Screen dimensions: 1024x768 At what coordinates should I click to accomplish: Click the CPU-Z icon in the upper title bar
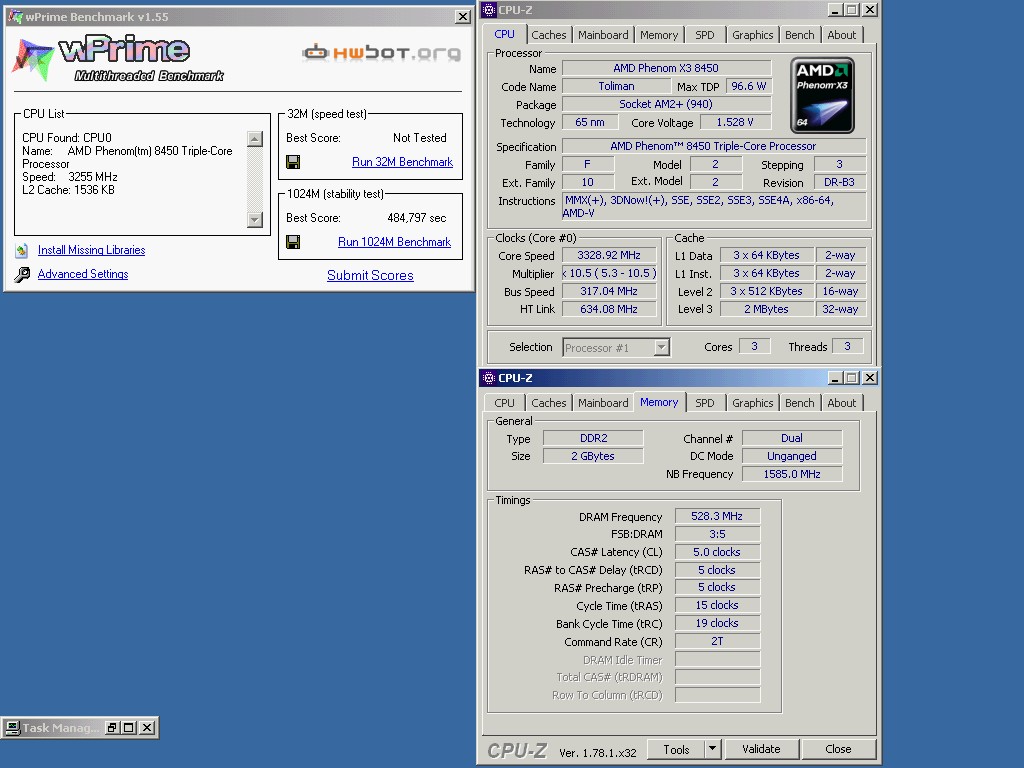click(489, 10)
